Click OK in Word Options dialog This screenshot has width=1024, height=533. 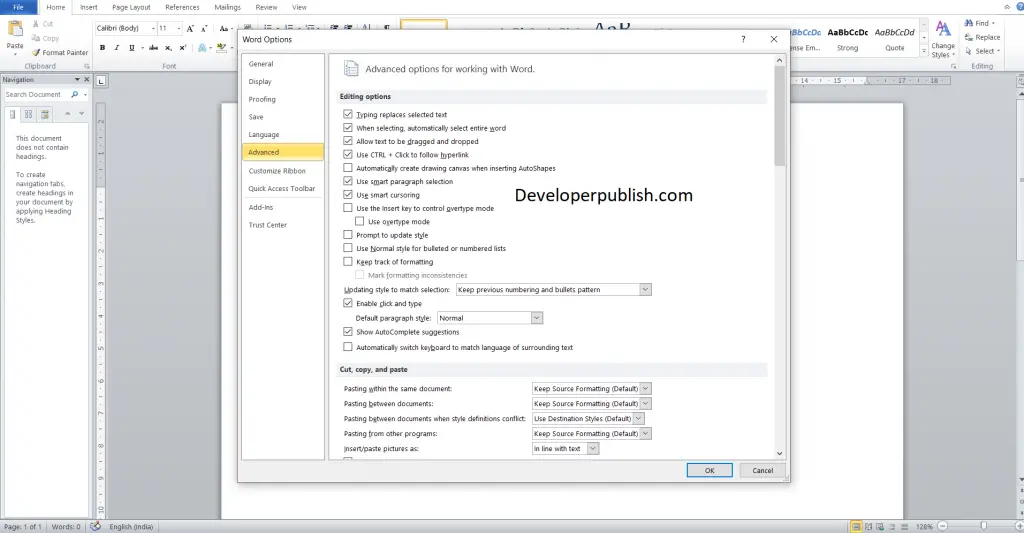pyautogui.click(x=709, y=470)
